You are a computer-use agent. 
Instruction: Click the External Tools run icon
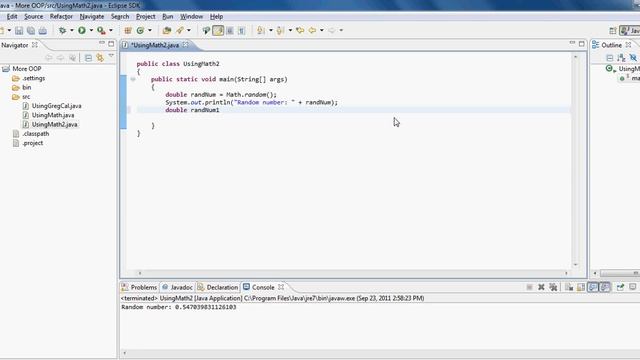point(101,30)
